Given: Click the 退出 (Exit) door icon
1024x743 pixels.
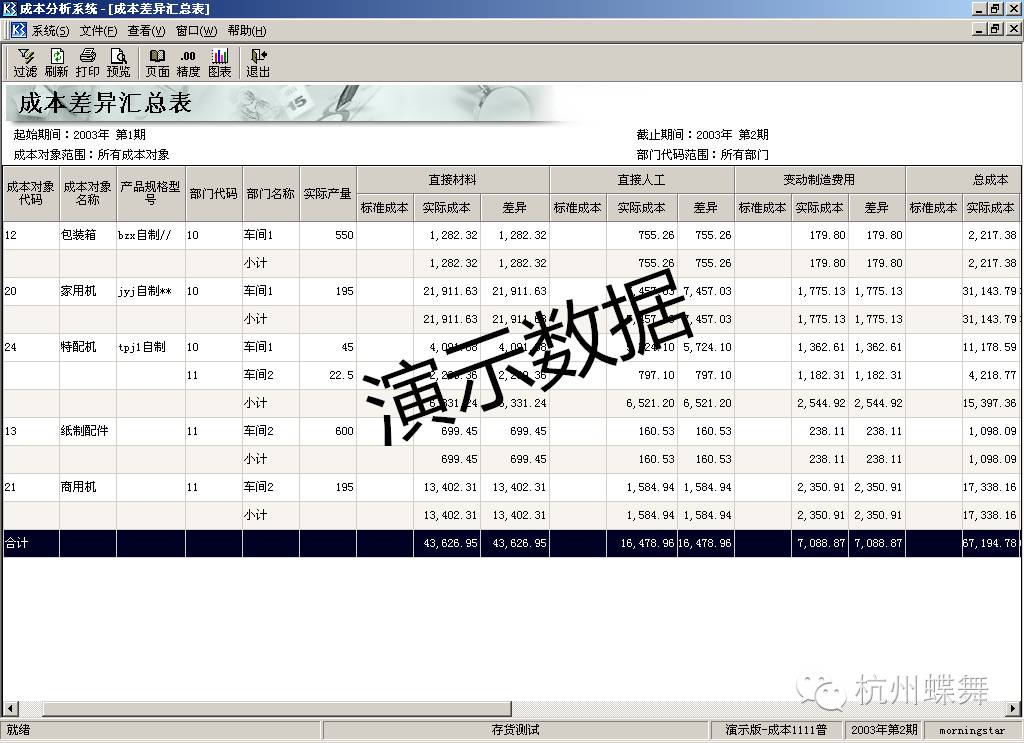Looking at the screenshot, I should [256, 61].
